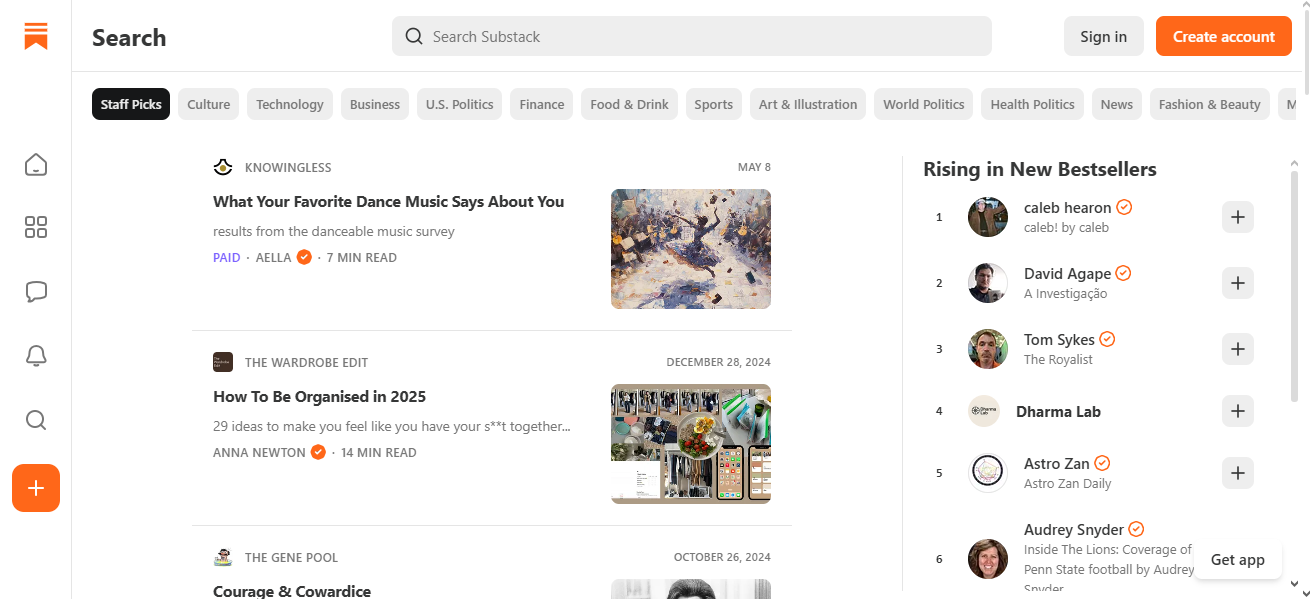1312x599 pixels.
Task: Follow caleb hearon with plus button
Action: (x=1237, y=217)
